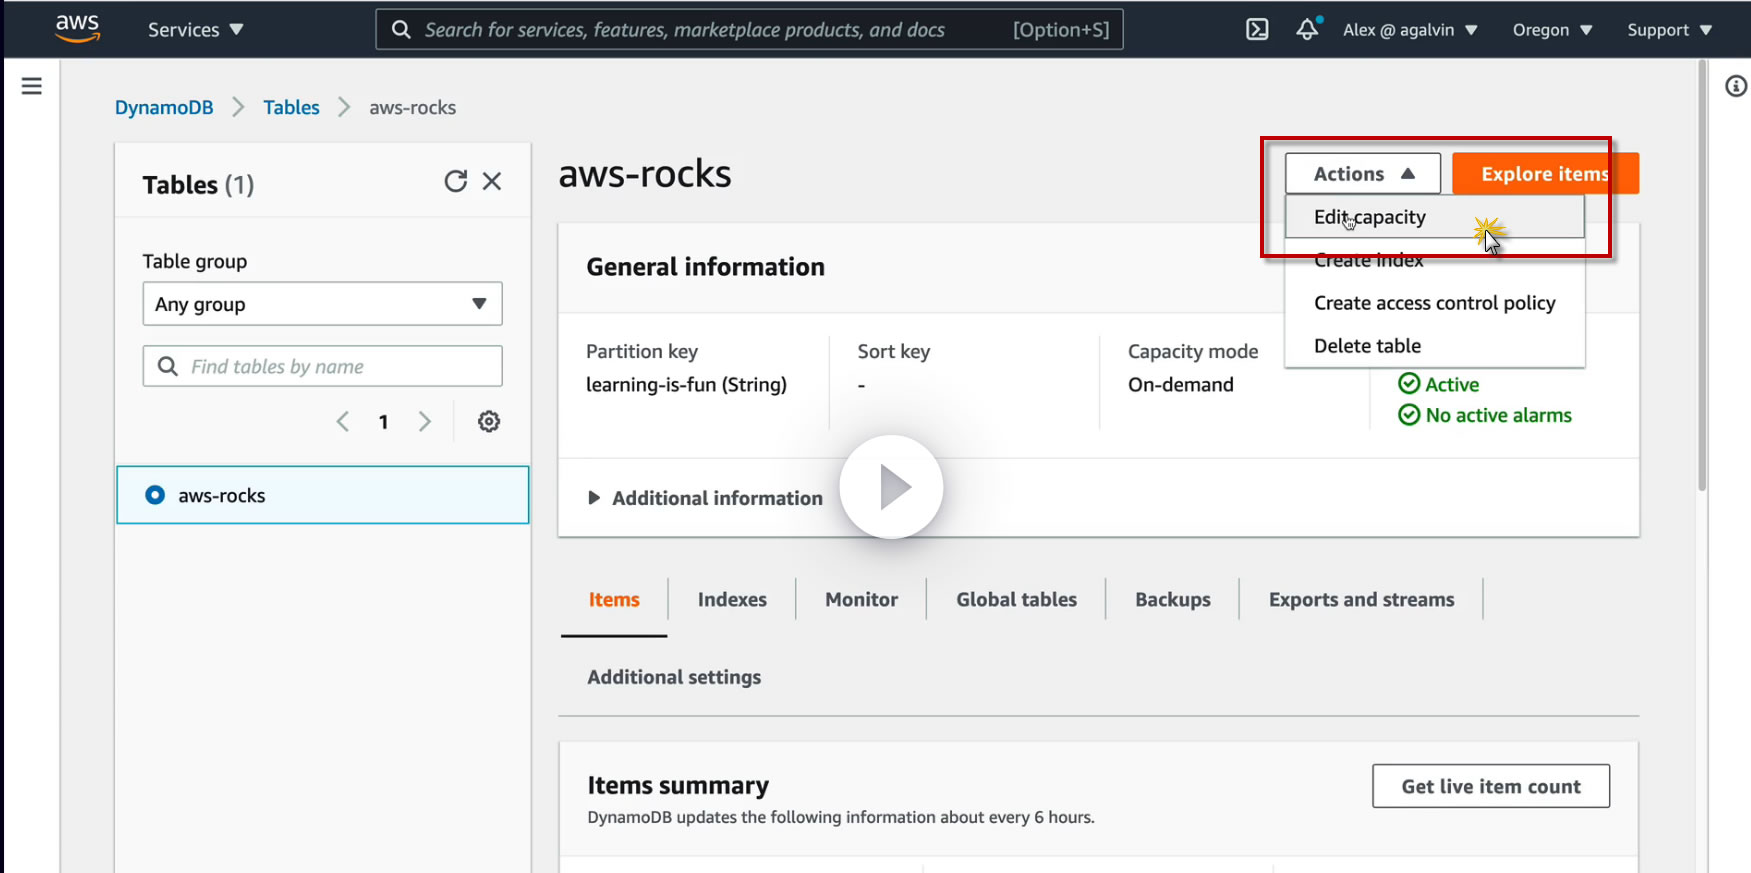The image size is (1751, 873).
Task: Go to next page of tables
Action: coord(425,422)
